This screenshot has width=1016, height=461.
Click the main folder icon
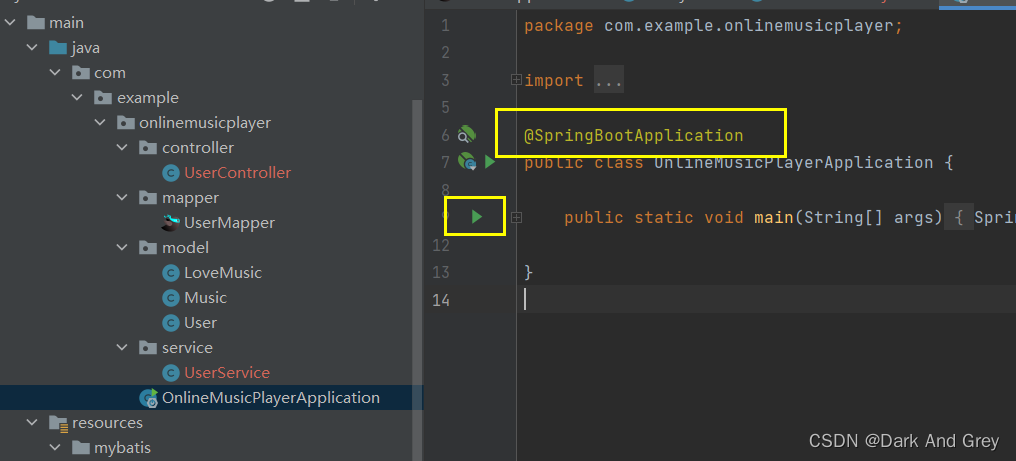tap(36, 23)
